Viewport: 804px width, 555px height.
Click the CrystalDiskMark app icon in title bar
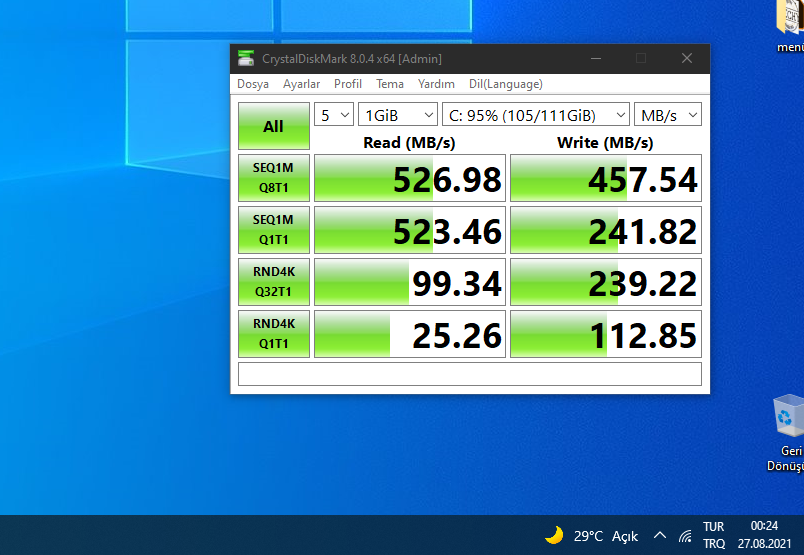tap(246, 58)
